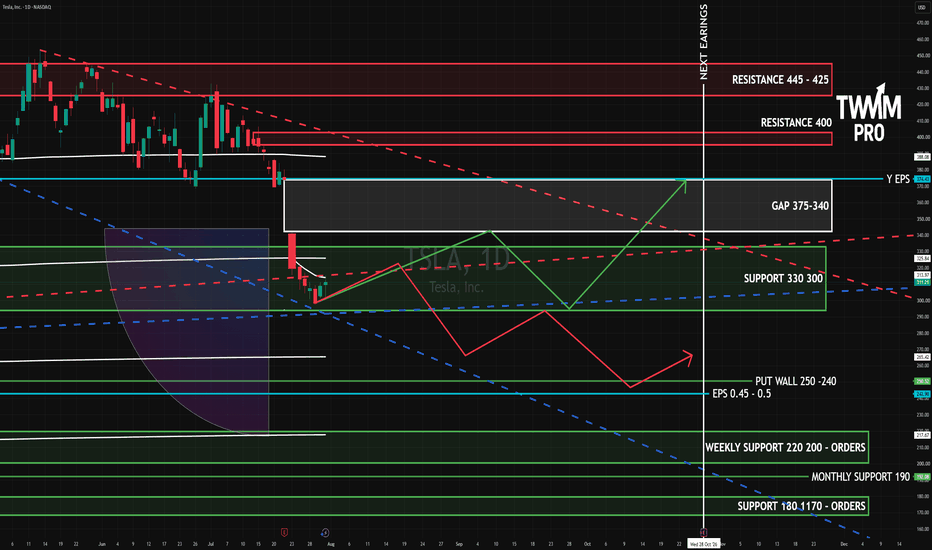Click the cyan 243.90 price tag
This screenshot has width=932, height=550.
[922, 394]
